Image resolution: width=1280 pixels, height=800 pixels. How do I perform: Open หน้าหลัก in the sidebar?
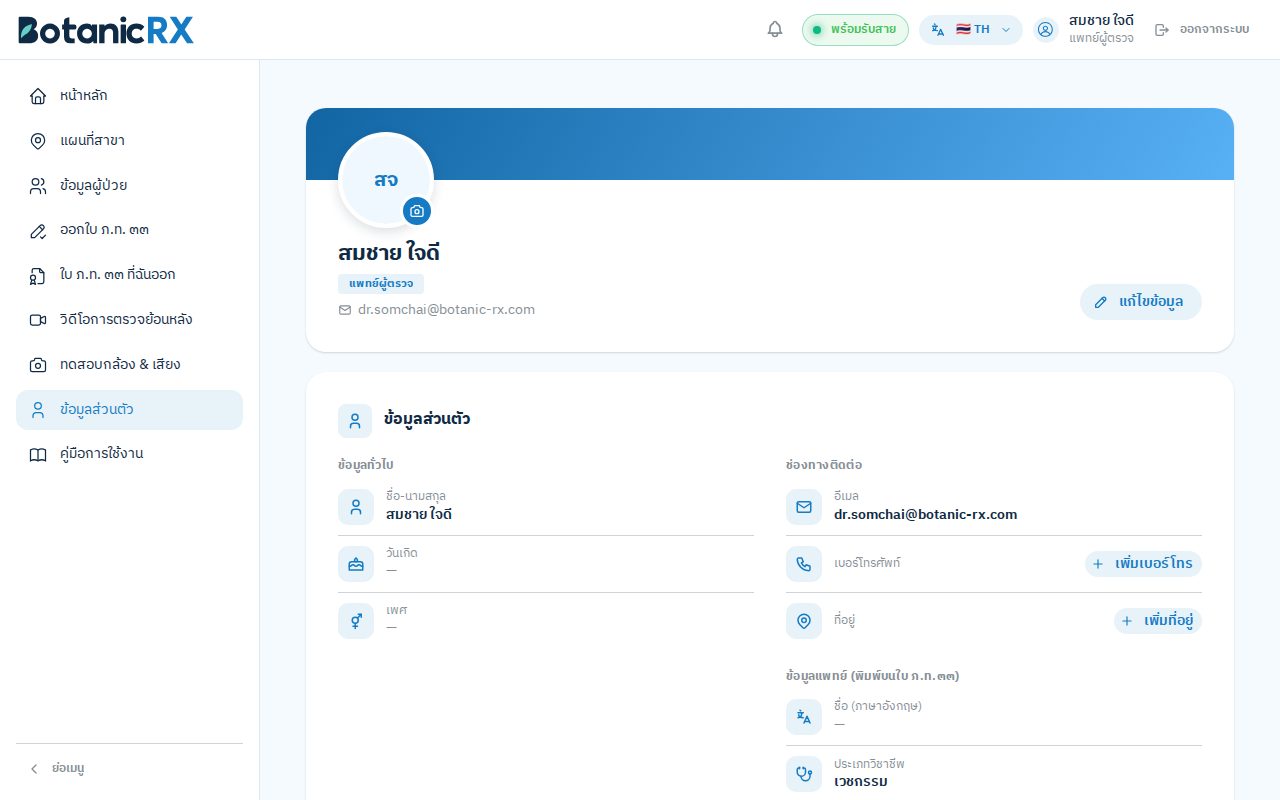[129, 96]
